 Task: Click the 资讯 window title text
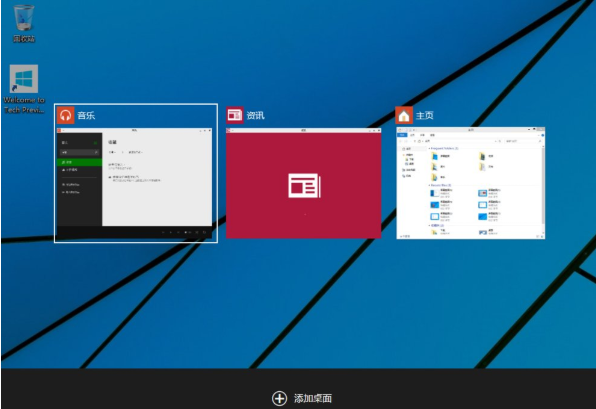[255, 115]
